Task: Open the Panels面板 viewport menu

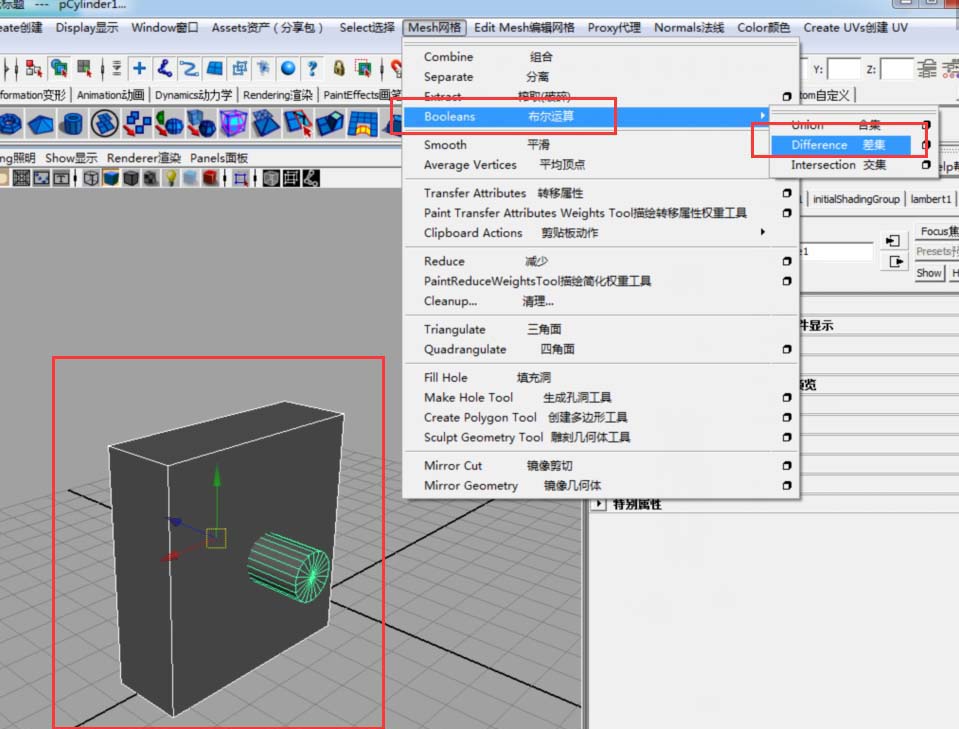Action: tap(218, 158)
